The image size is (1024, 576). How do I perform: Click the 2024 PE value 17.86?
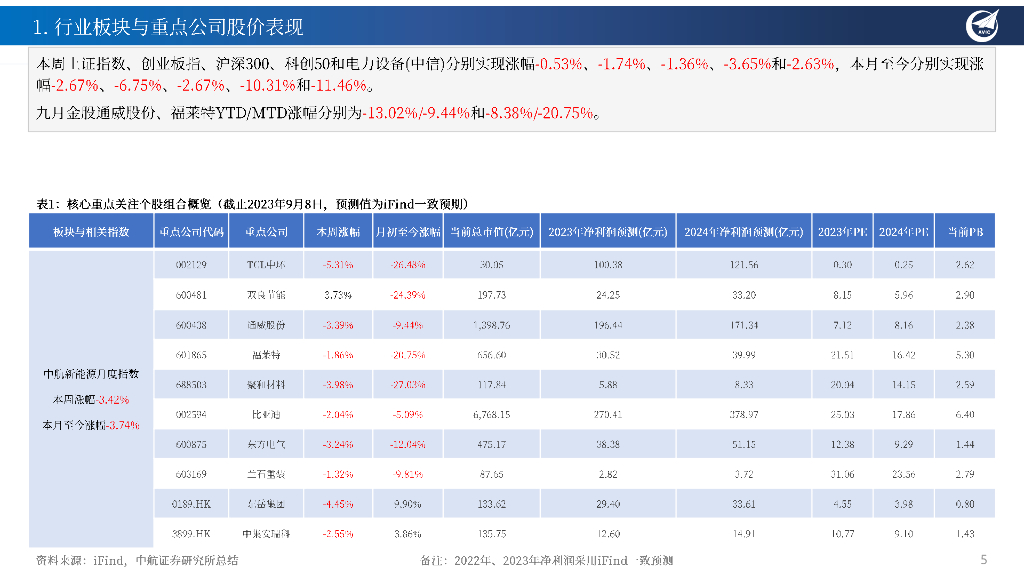click(904, 414)
